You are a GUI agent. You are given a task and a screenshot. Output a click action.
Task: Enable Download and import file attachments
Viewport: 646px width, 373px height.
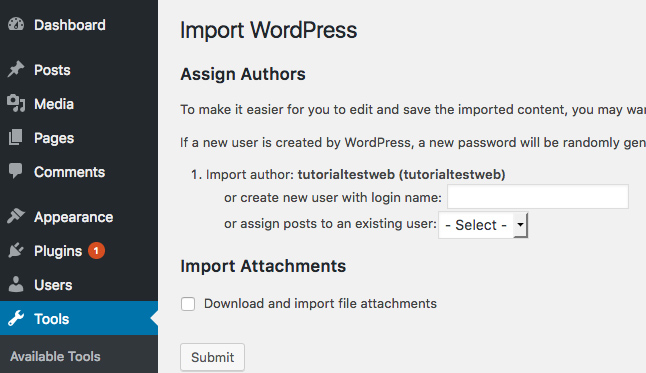click(x=188, y=304)
